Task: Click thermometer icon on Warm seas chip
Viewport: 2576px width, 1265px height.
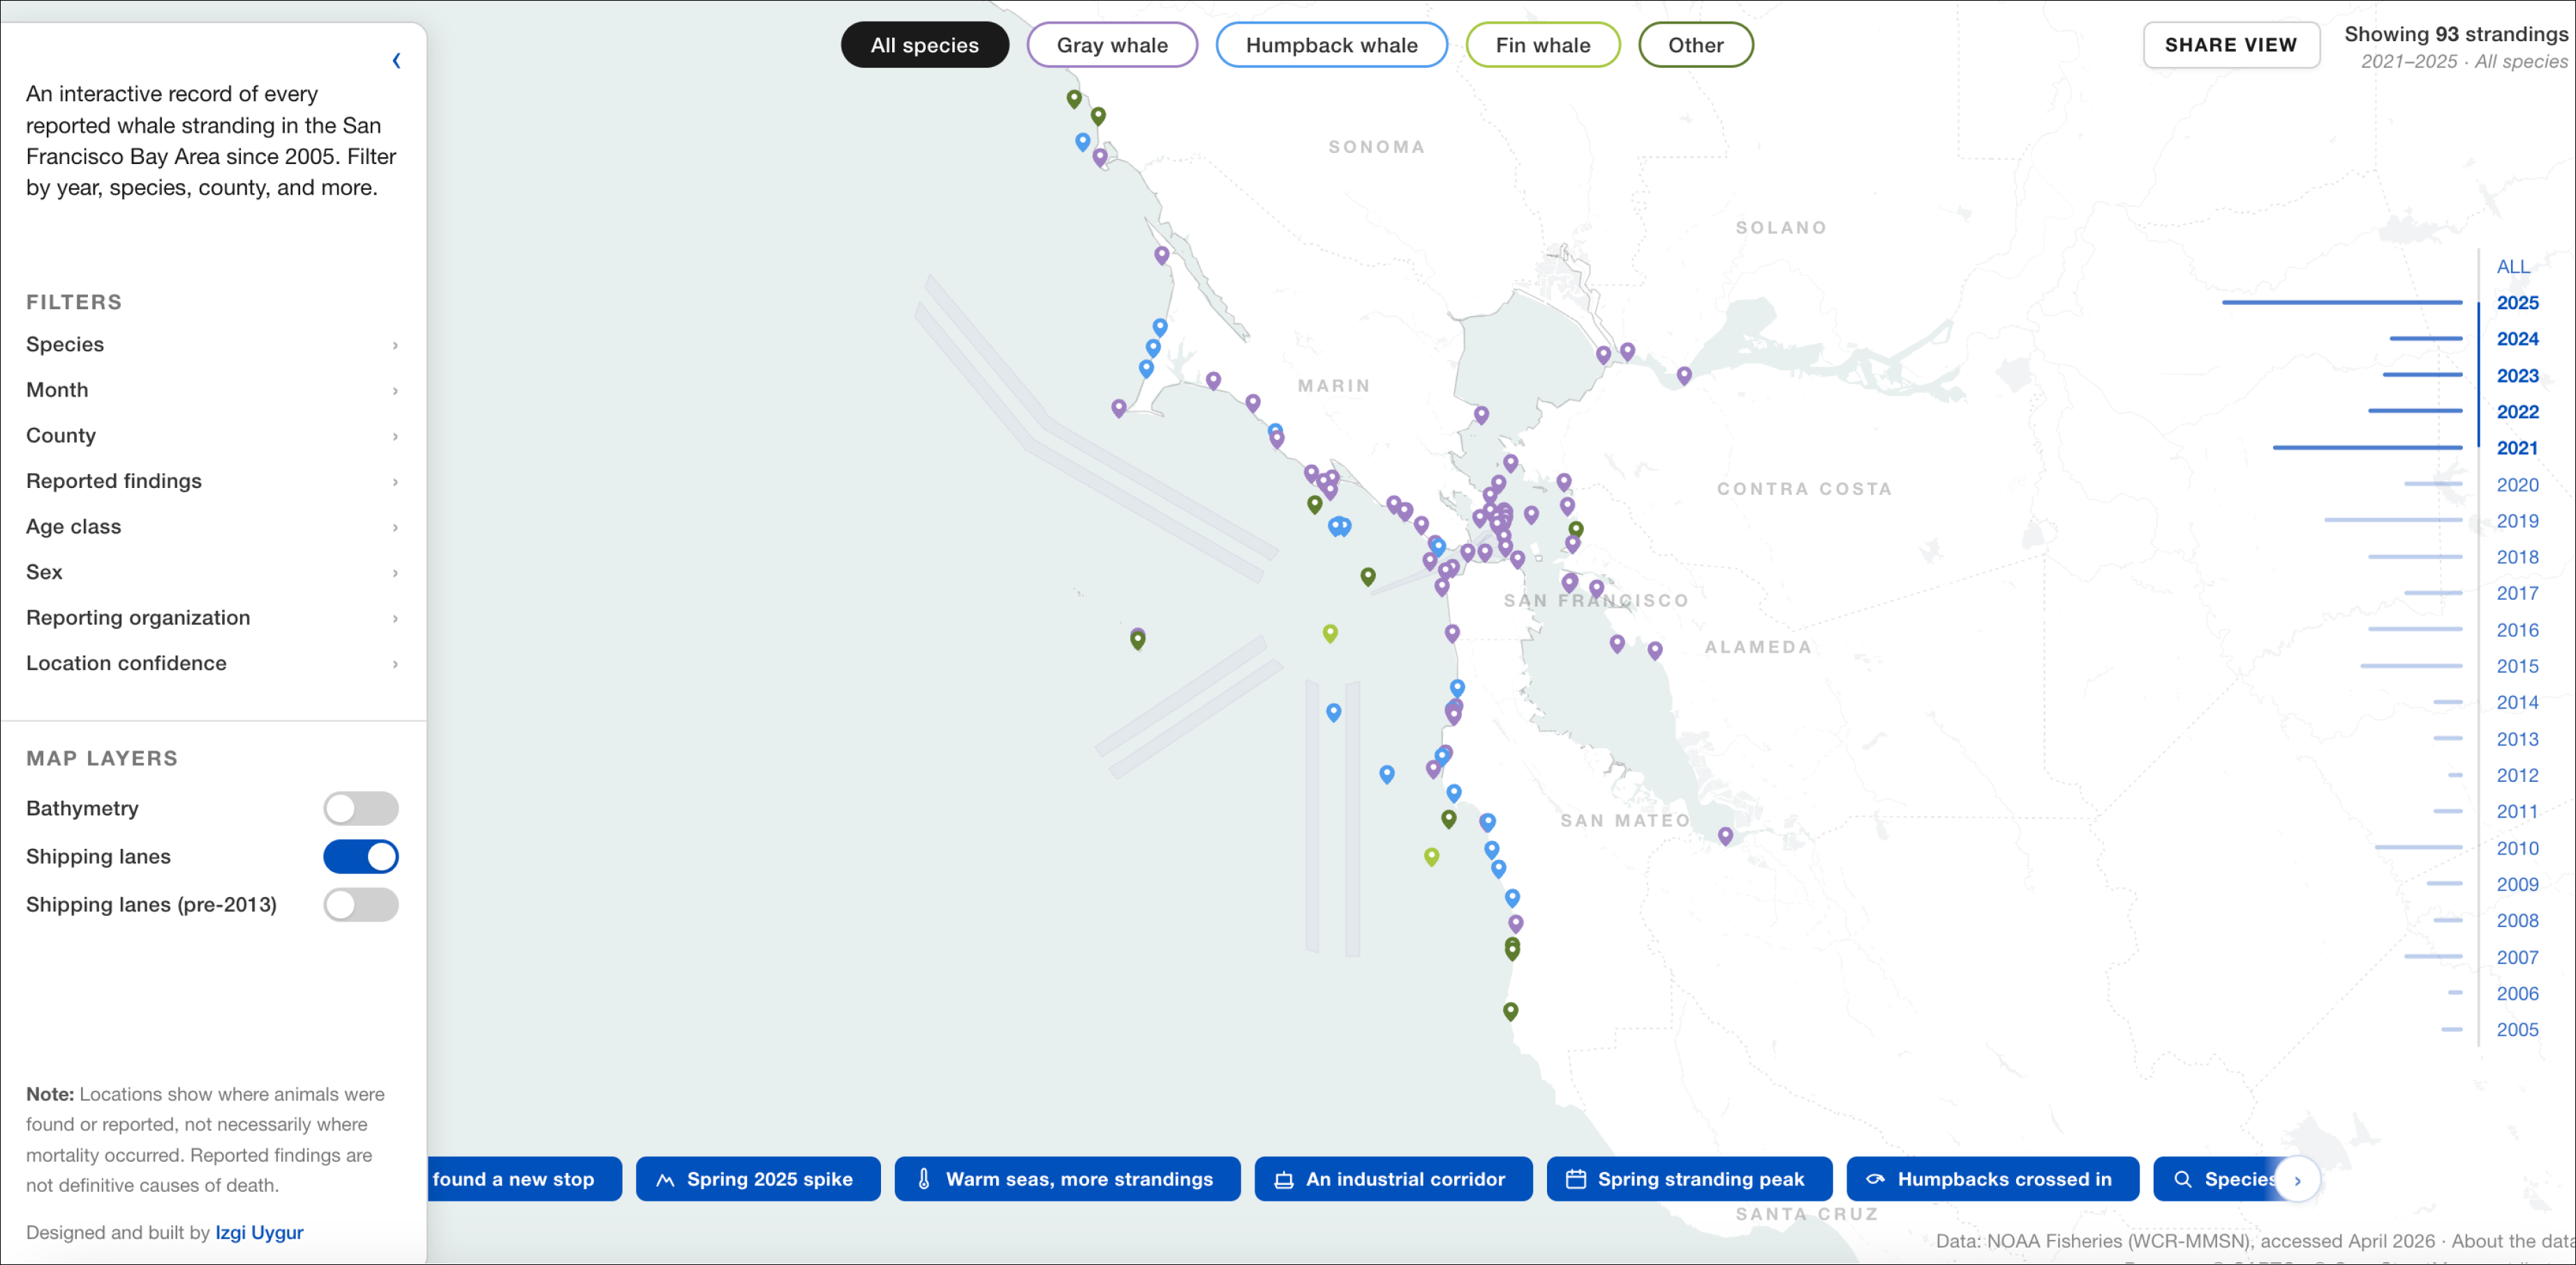Action: 924,1180
